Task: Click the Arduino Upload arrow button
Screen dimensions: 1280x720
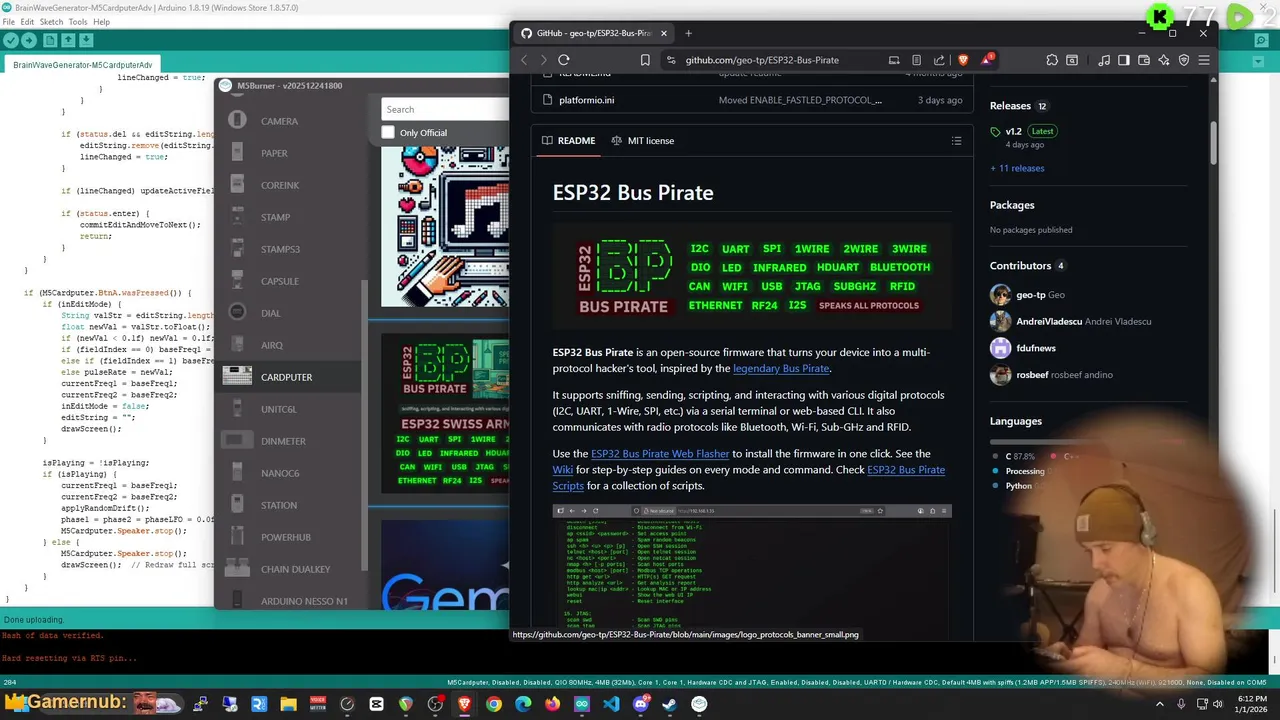Action: click(28, 40)
